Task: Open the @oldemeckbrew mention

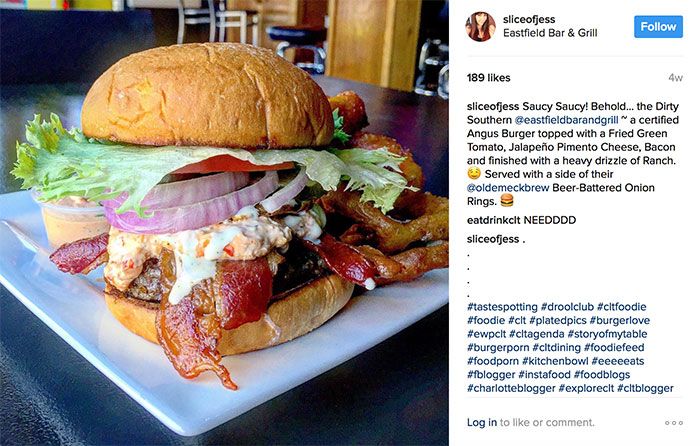Action: pos(508,188)
